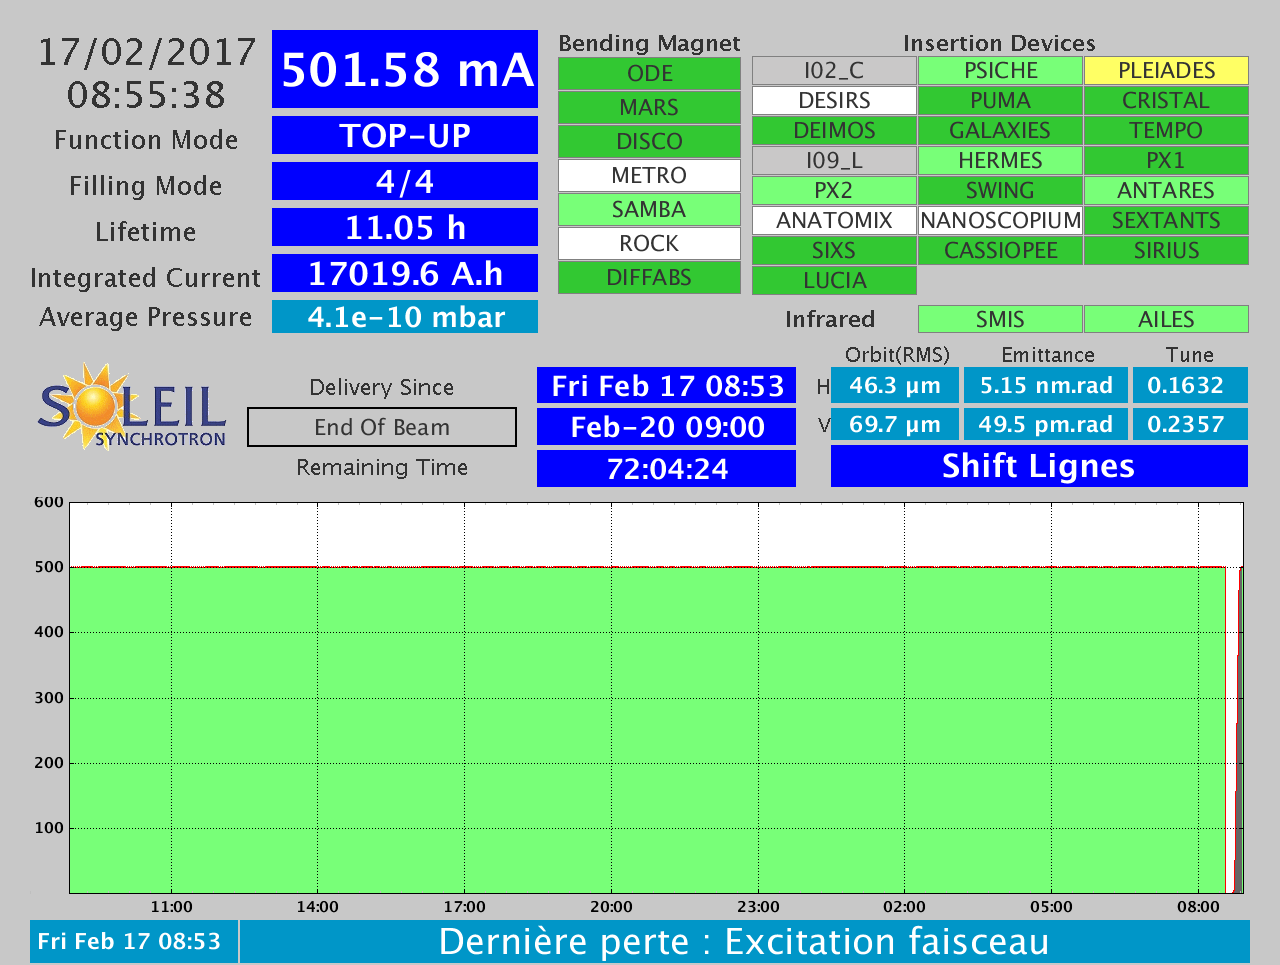Open the METRO beamline cell

[649, 176]
